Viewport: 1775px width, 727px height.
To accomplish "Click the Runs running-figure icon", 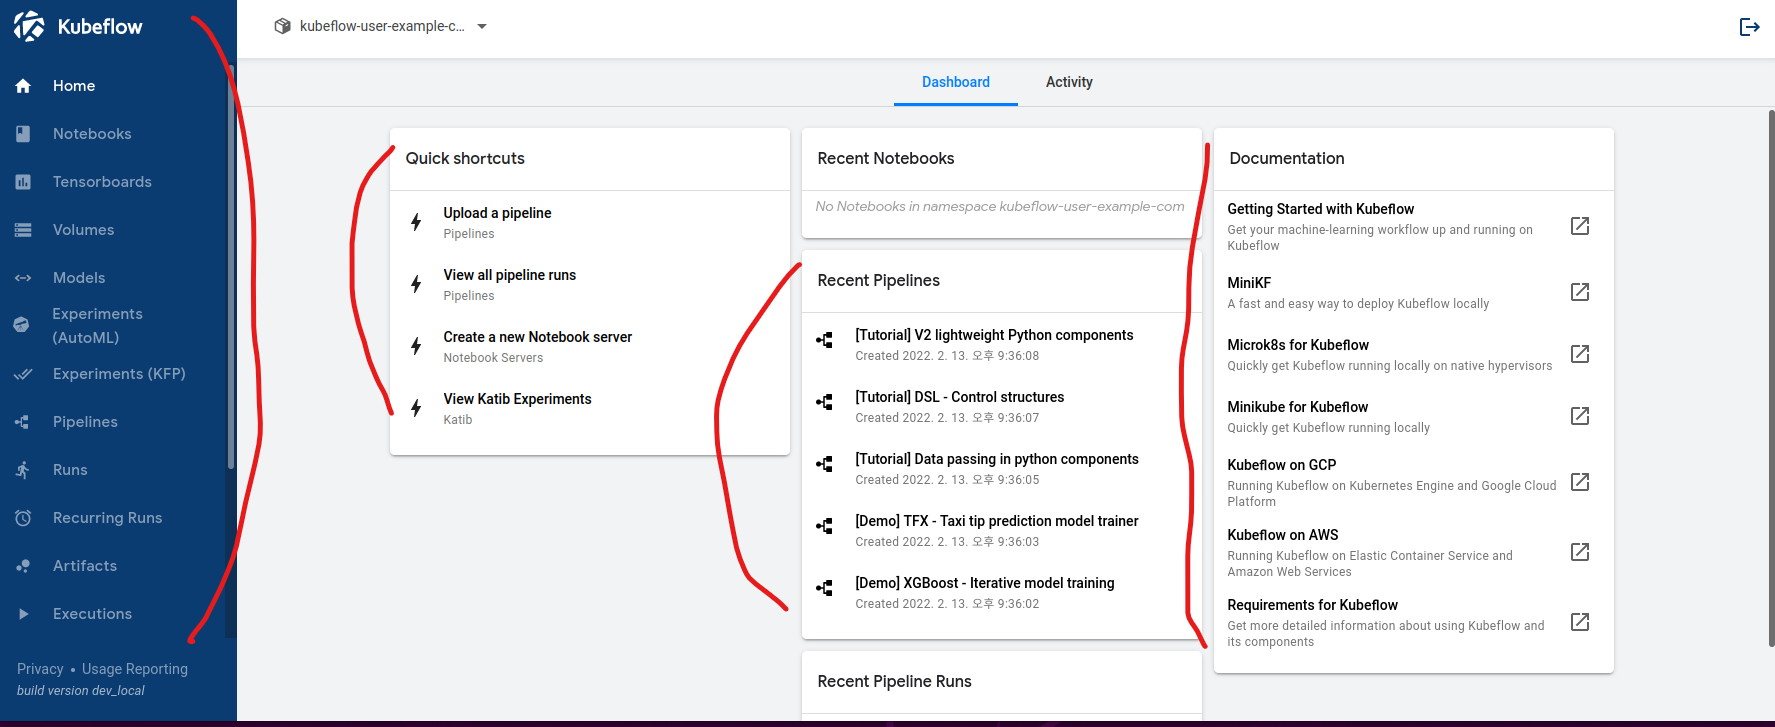I will [23, 470].
